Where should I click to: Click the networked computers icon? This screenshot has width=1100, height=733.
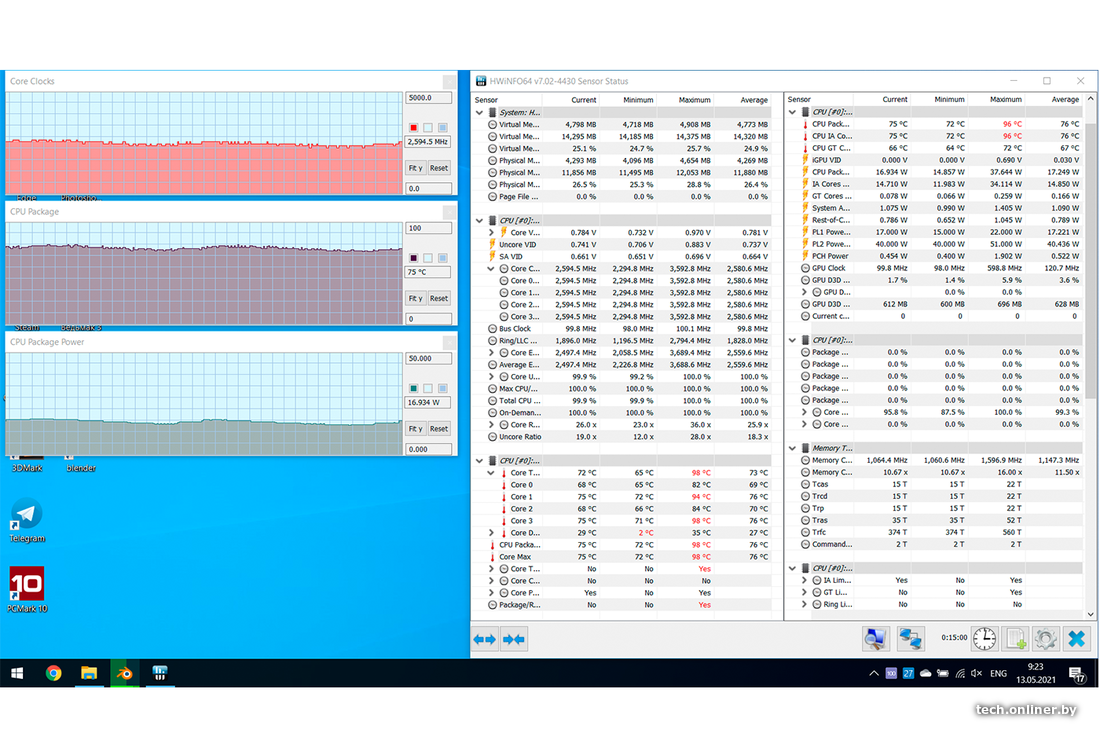tap(910, 638)
